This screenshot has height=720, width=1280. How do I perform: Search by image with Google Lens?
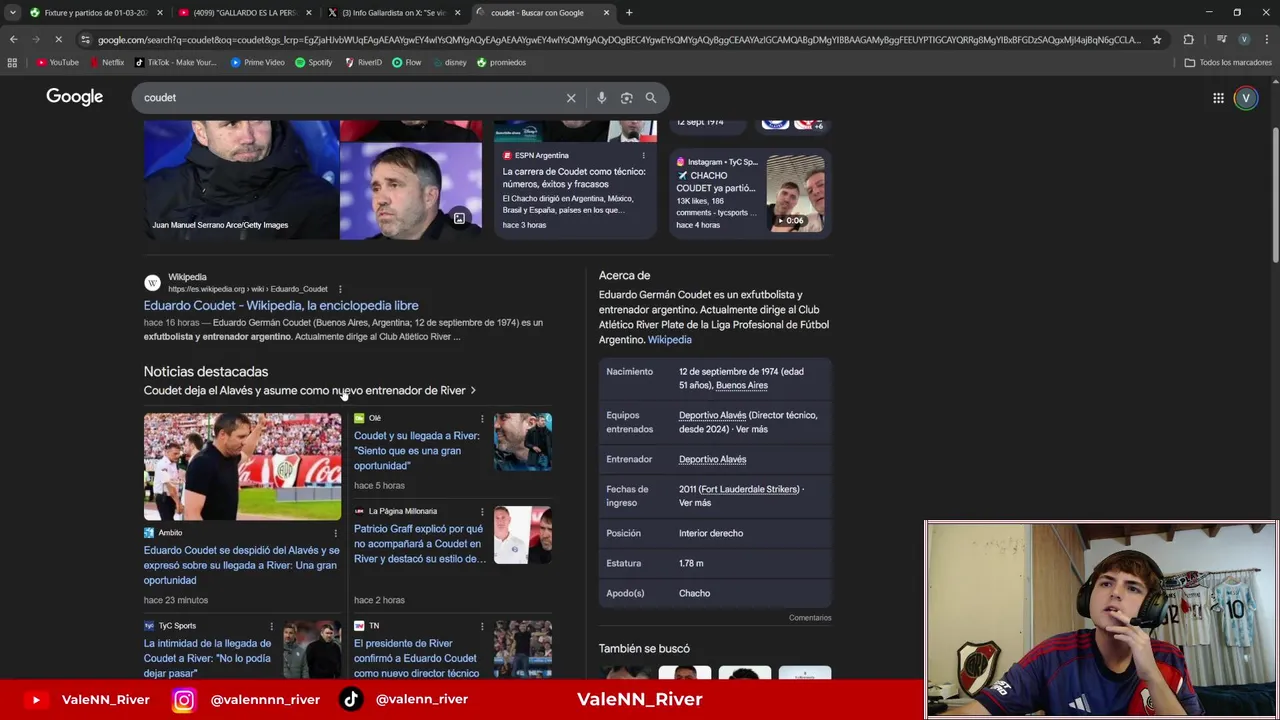(x=626, y=98)
